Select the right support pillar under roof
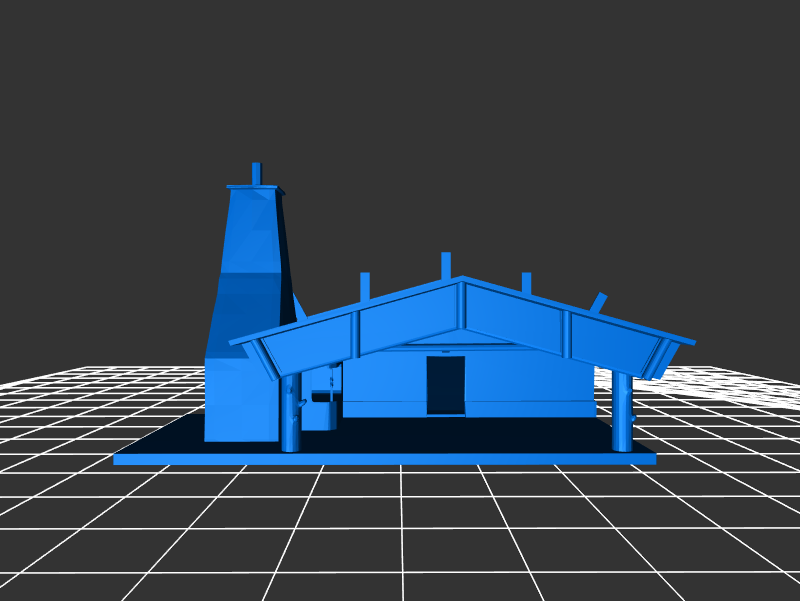 tap(621, 412)
